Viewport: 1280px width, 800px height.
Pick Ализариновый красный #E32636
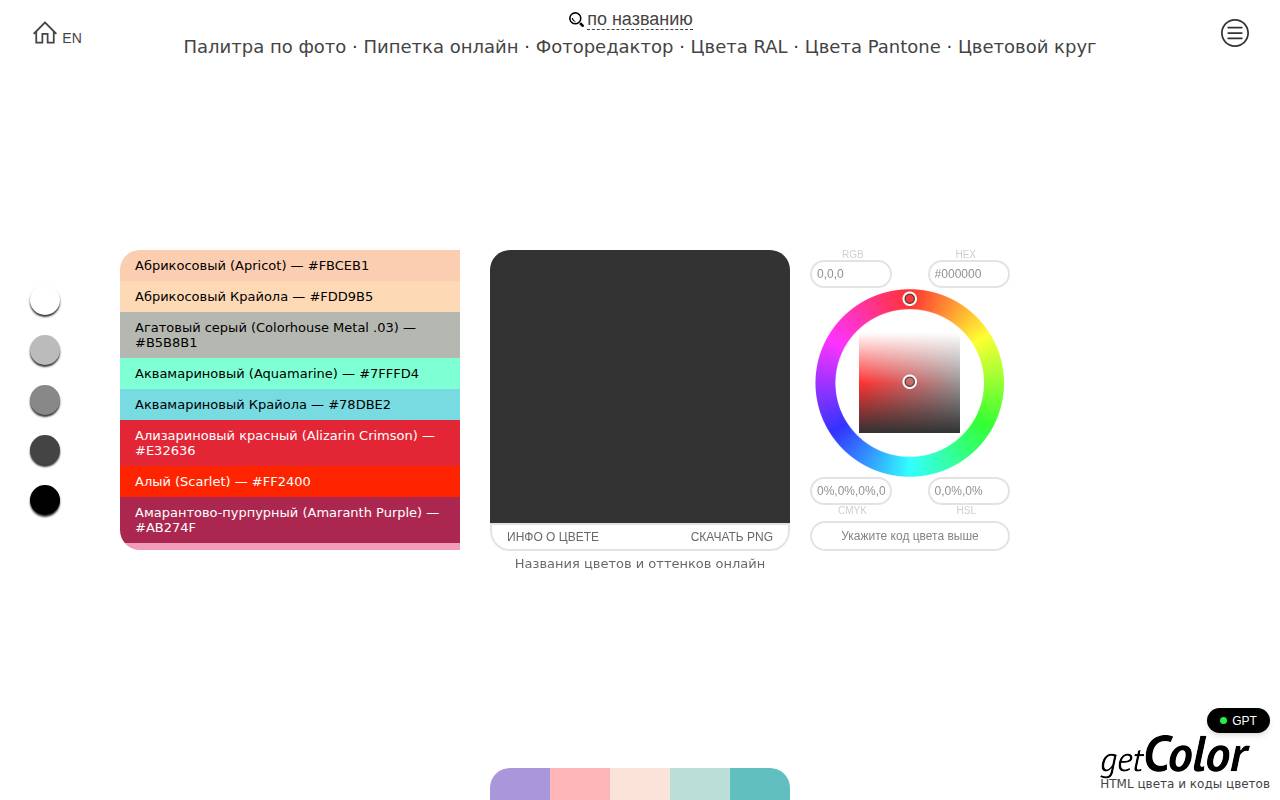[290, 443]
